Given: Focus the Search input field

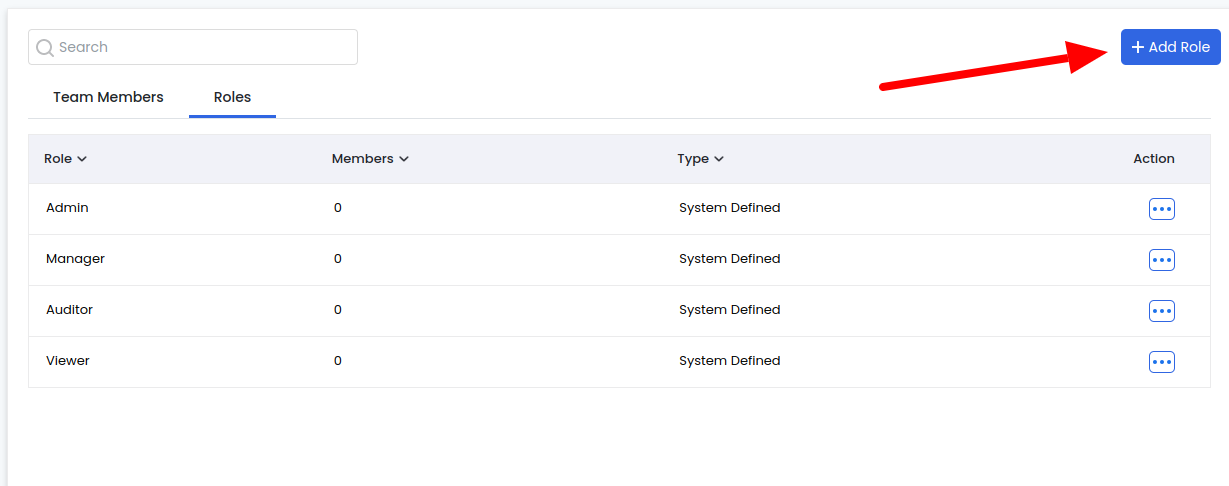Looking at the screenshot, I should coord(200,47).
